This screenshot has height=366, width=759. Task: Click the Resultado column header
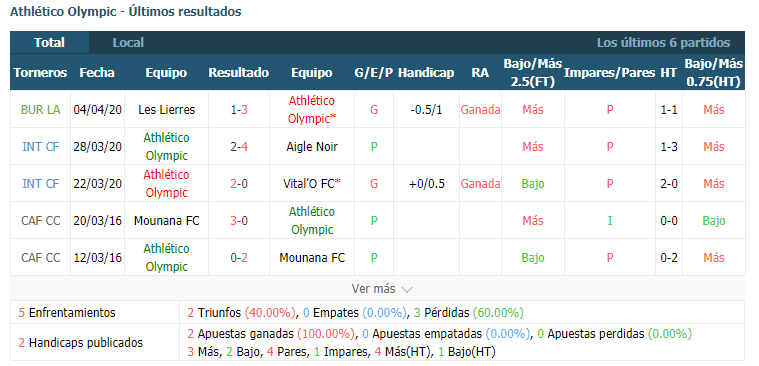click(239, 73)
